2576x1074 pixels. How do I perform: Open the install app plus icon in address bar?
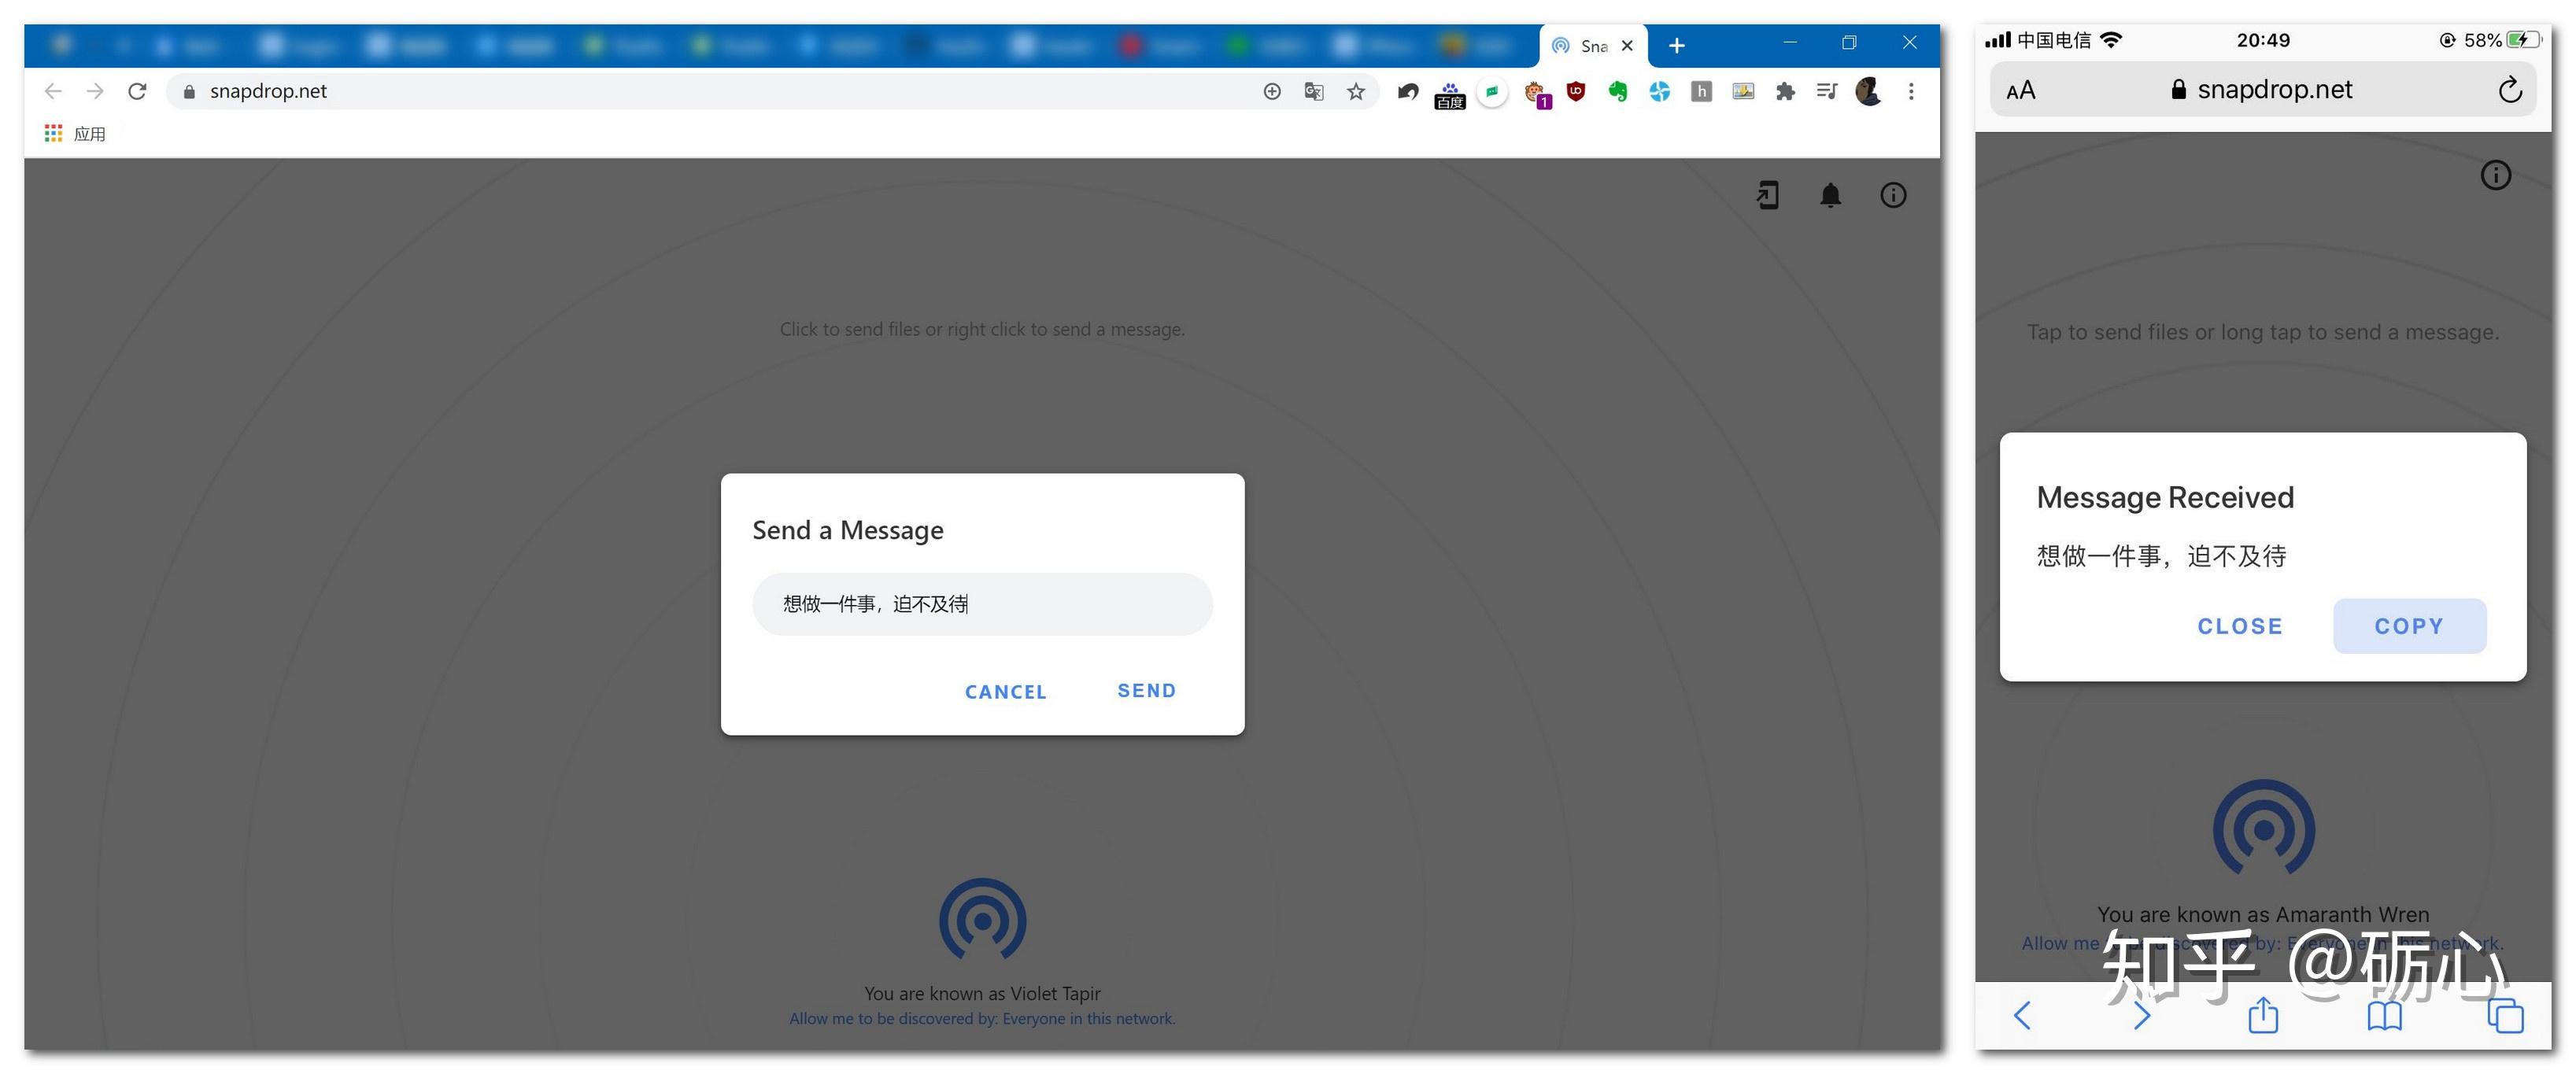tap(1272, 92)
